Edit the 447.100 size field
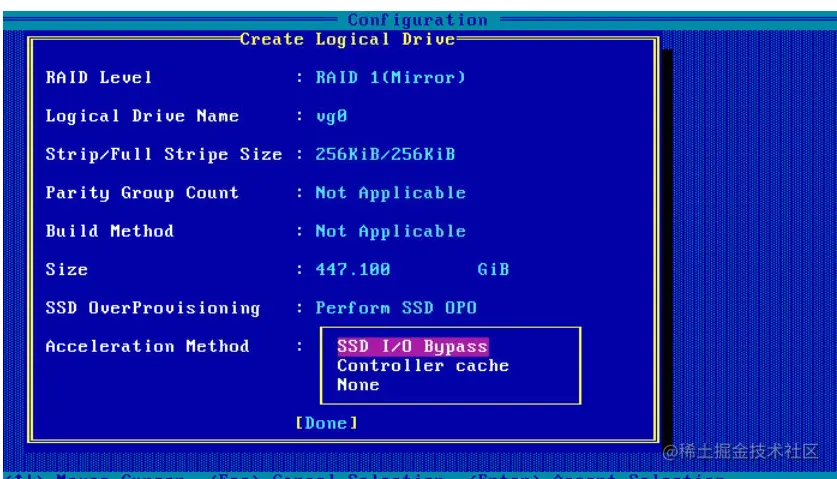Viewport: 837px width, 479px height. click(x=353, y=270)
